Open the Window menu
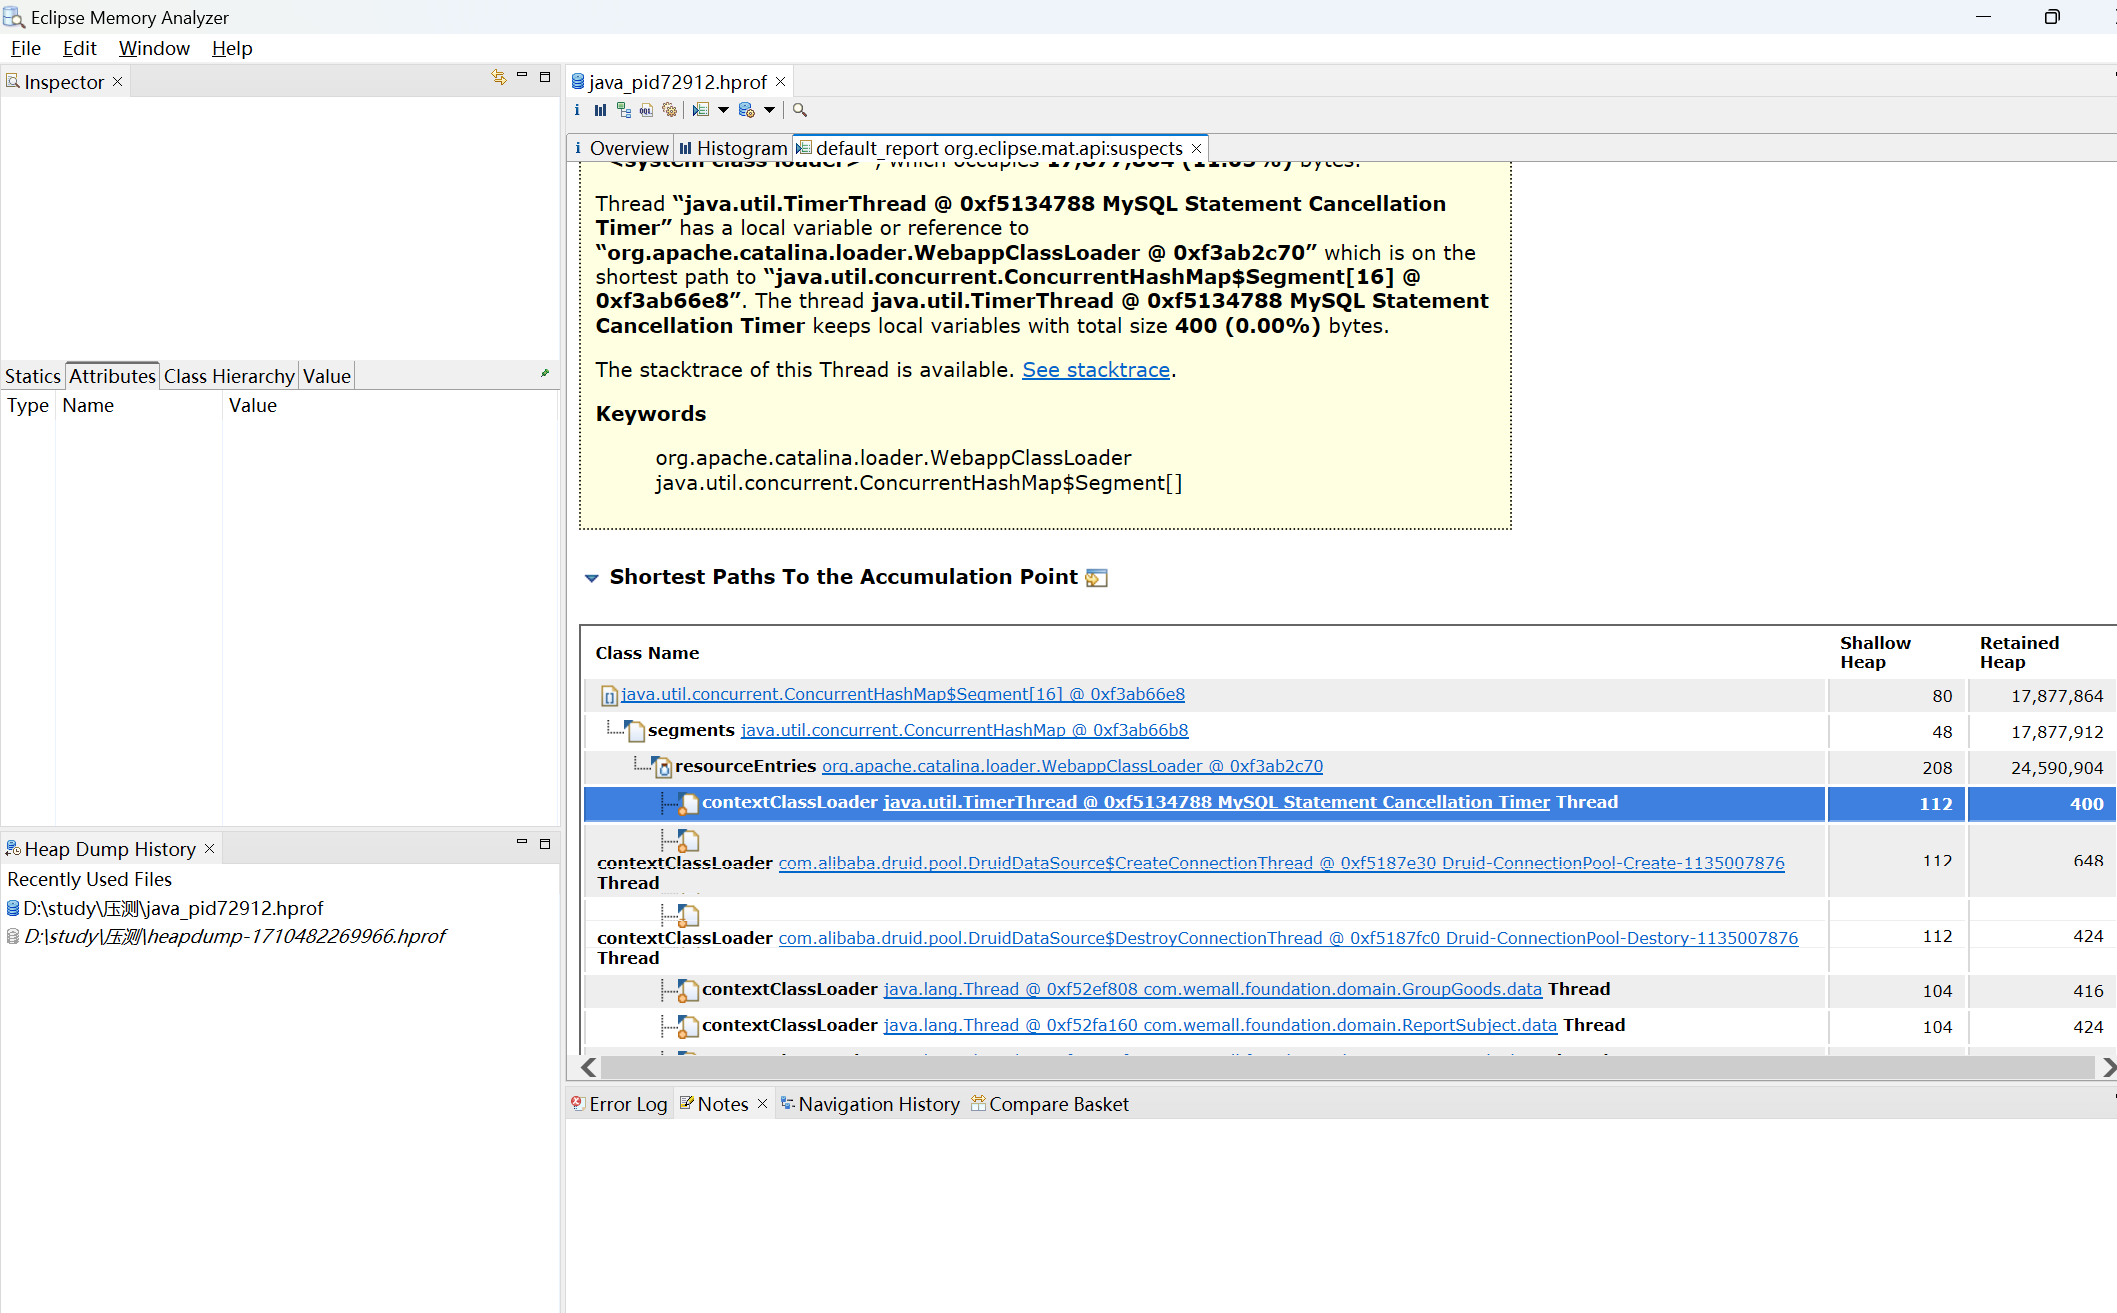Image resolution: width=2117 pixels, height=1313 pixels. pos(154,48)
